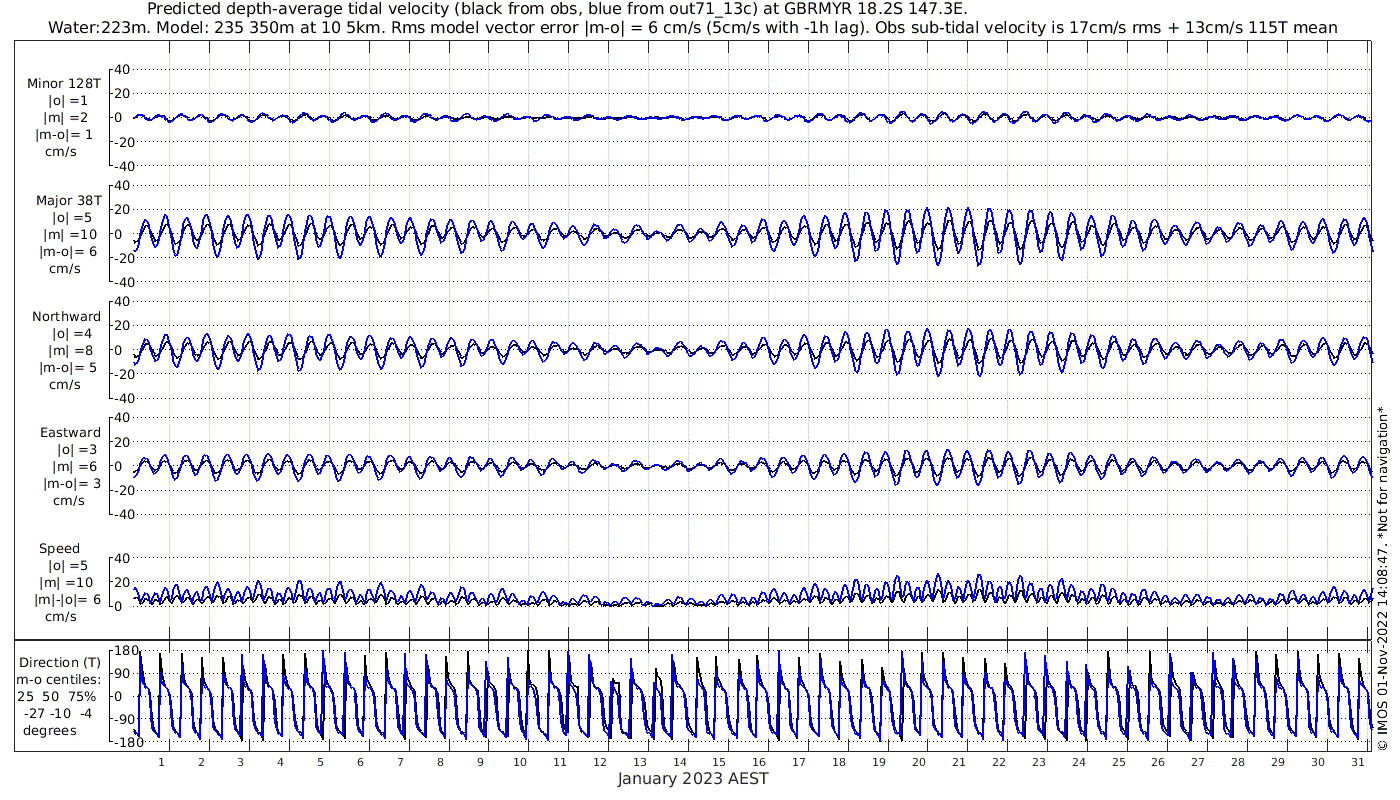Image resolution: width=1400 pixels, height=800 pixels.
Task: Click the 180 tick on Direction axis
Action: (125, 651)
